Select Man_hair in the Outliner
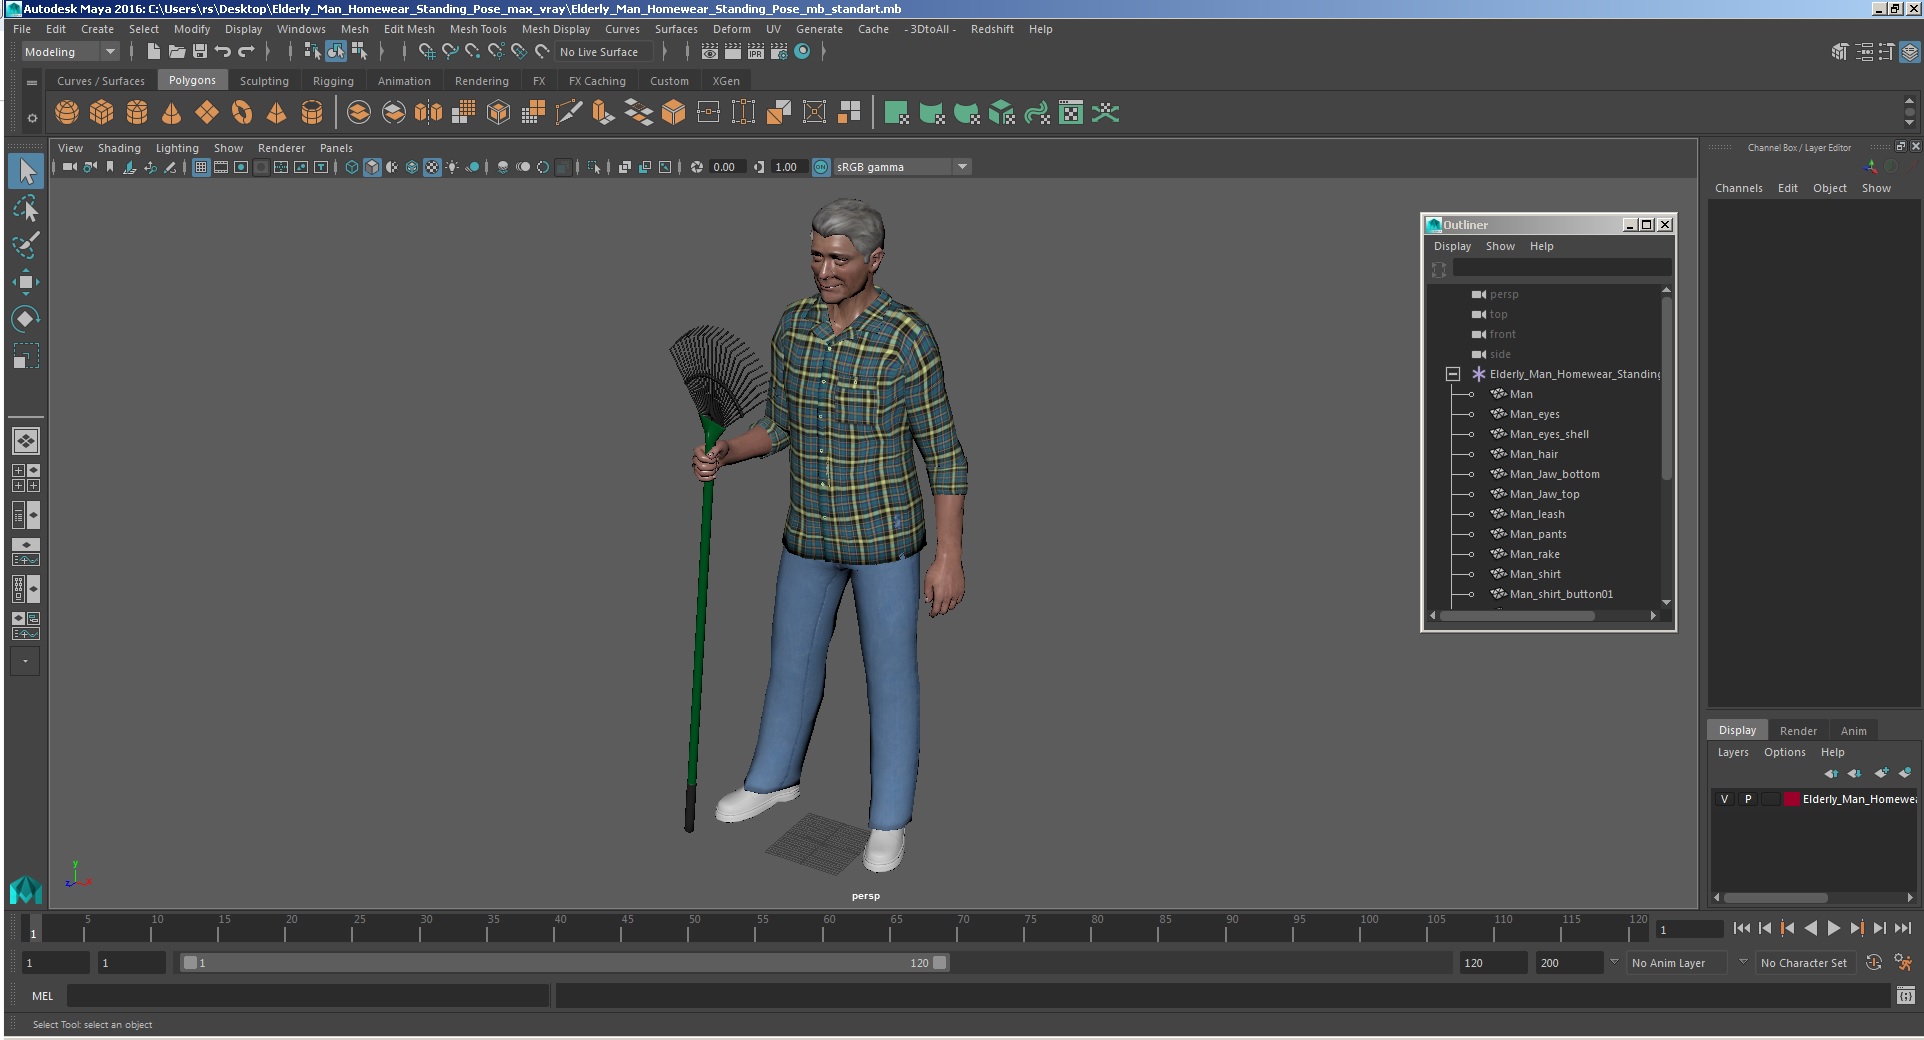 click(x=1533, y=454)
